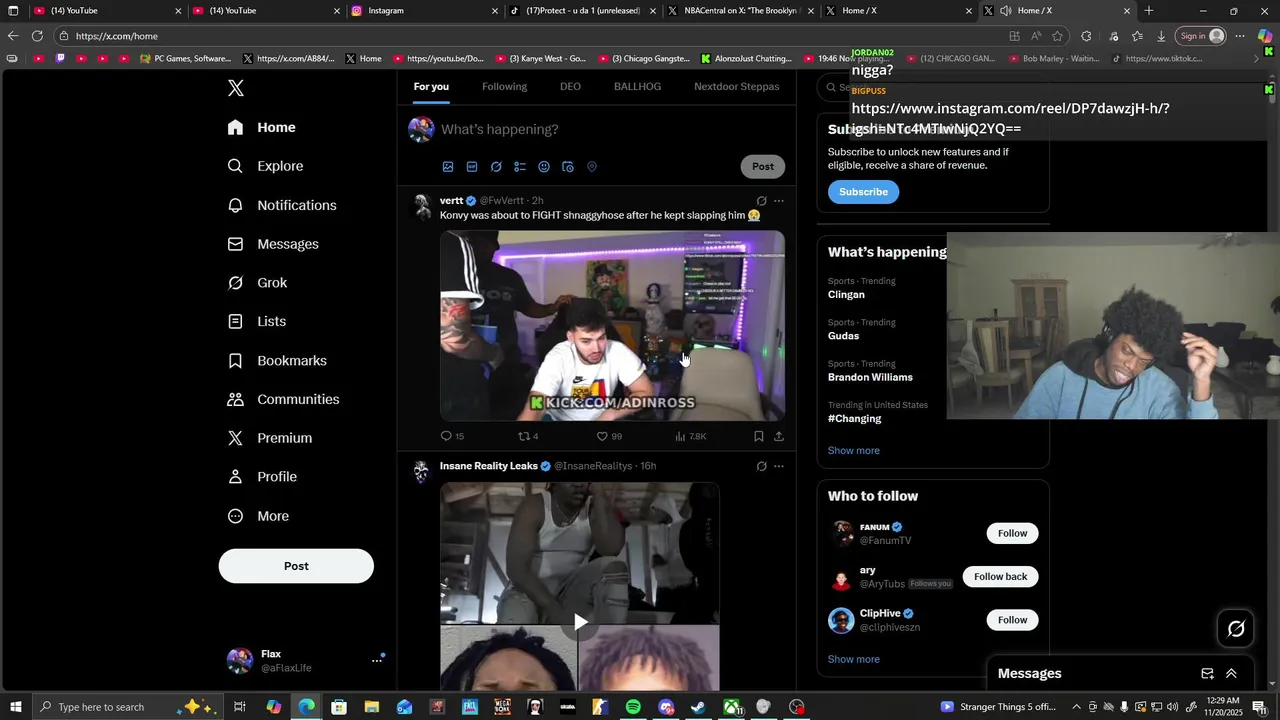Open Grok actions on Insane Reality Leaks post
1280x720 pixels.
point(761,466)
